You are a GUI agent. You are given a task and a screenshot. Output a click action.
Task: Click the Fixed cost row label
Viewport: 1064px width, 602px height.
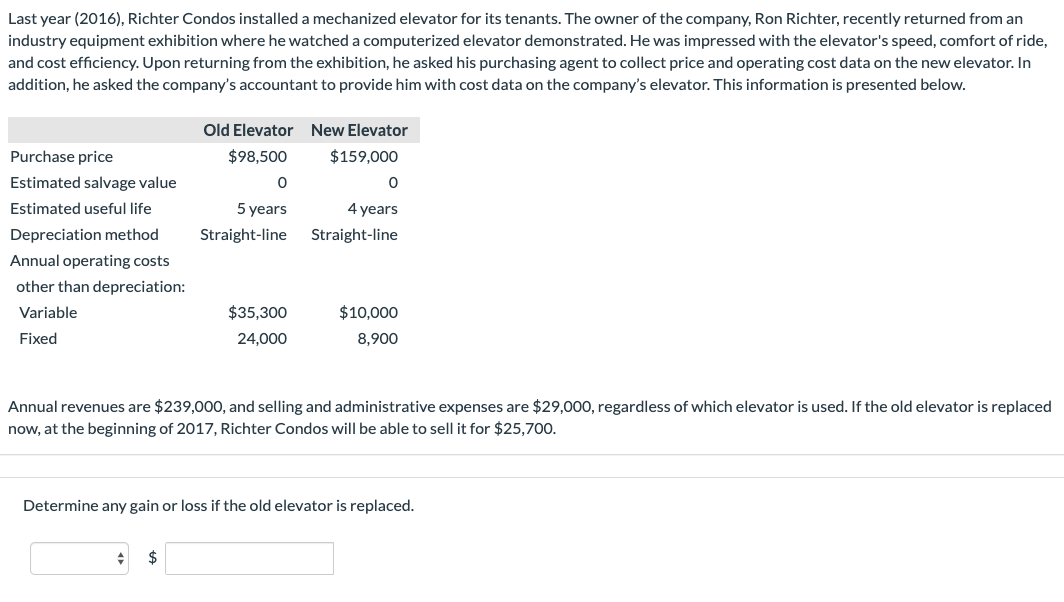pyautogui.click(x=38, y=338)
